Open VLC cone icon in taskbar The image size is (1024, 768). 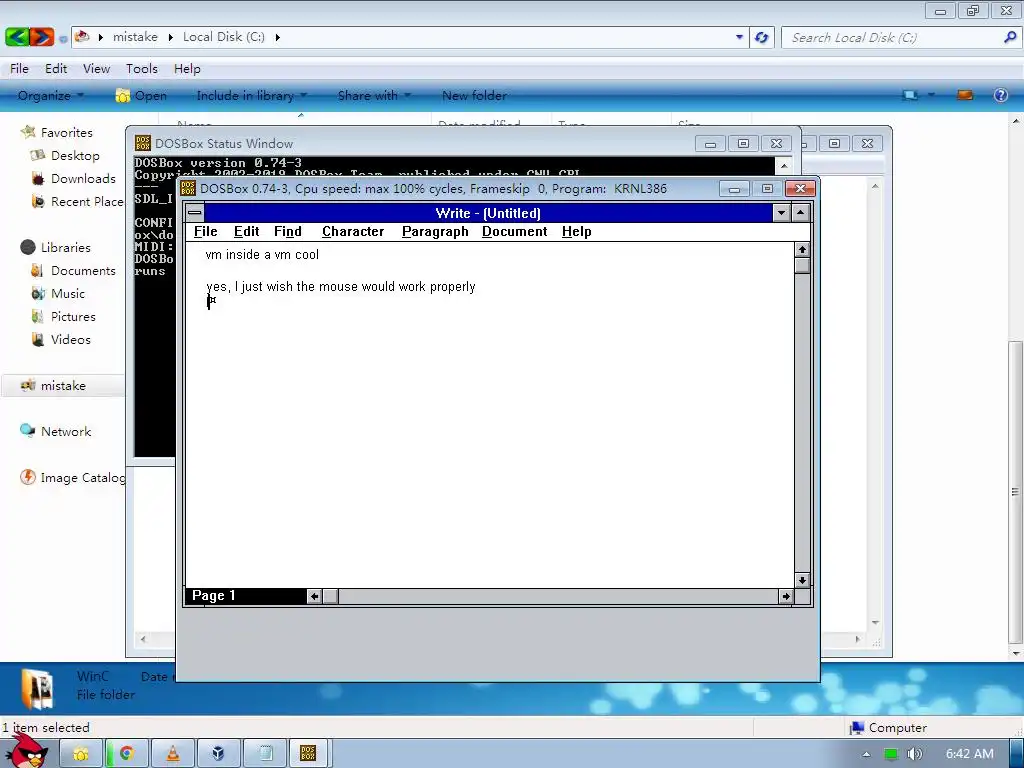click(172, 754)
